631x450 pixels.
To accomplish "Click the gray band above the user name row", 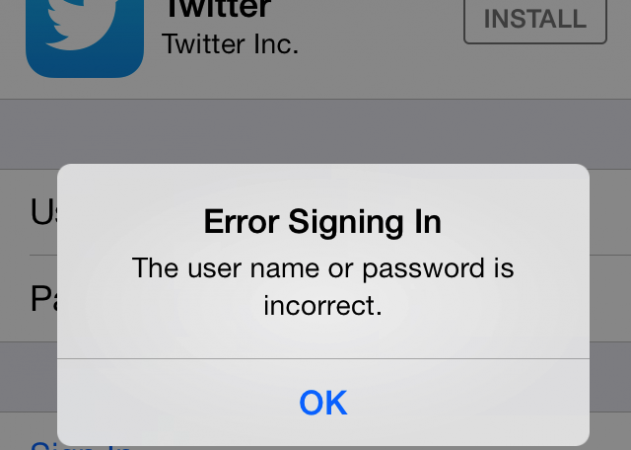I will tap(316, 134).
